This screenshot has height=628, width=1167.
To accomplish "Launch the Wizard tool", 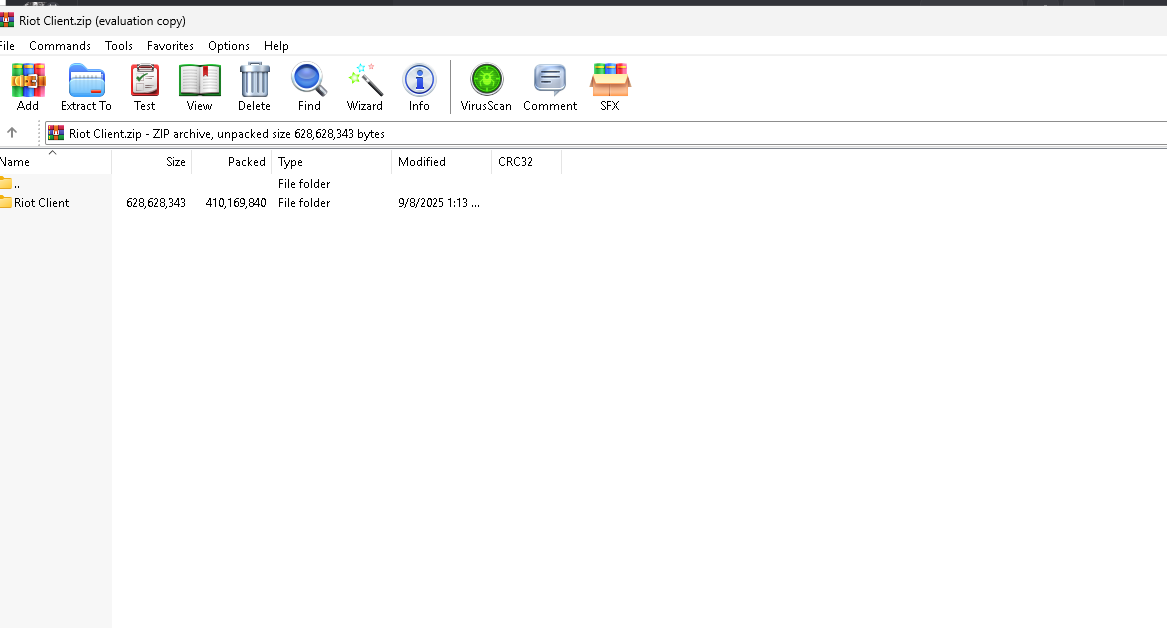I will tap(365, 86).
